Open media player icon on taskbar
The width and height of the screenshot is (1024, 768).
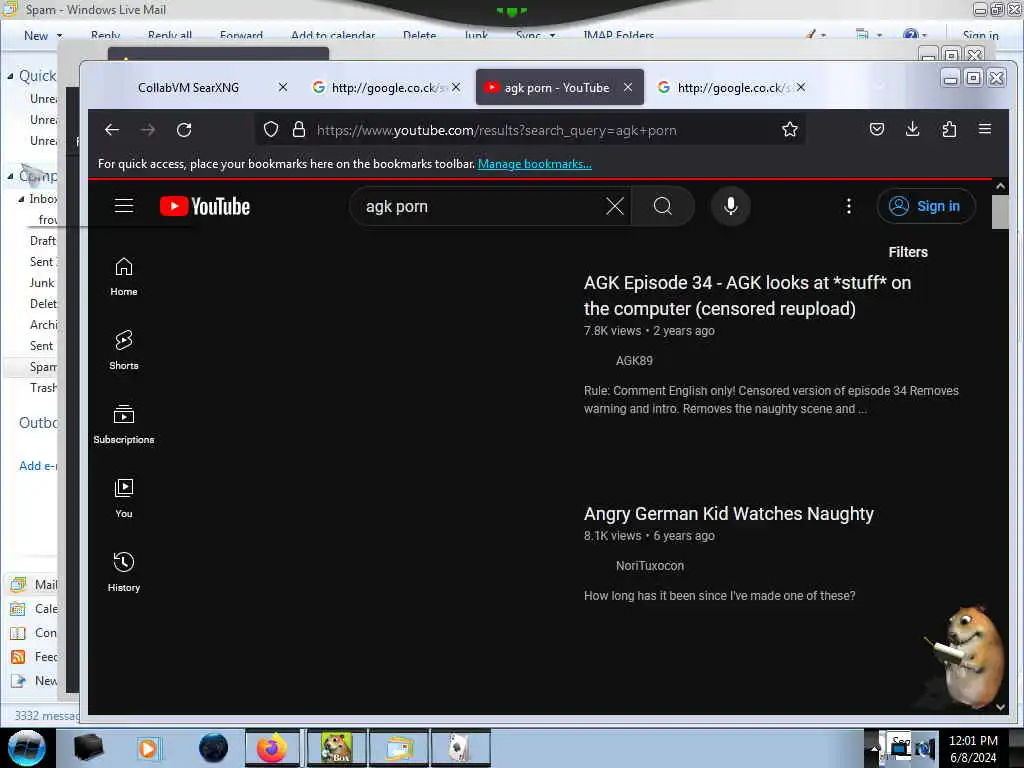(x=148, y=748)
